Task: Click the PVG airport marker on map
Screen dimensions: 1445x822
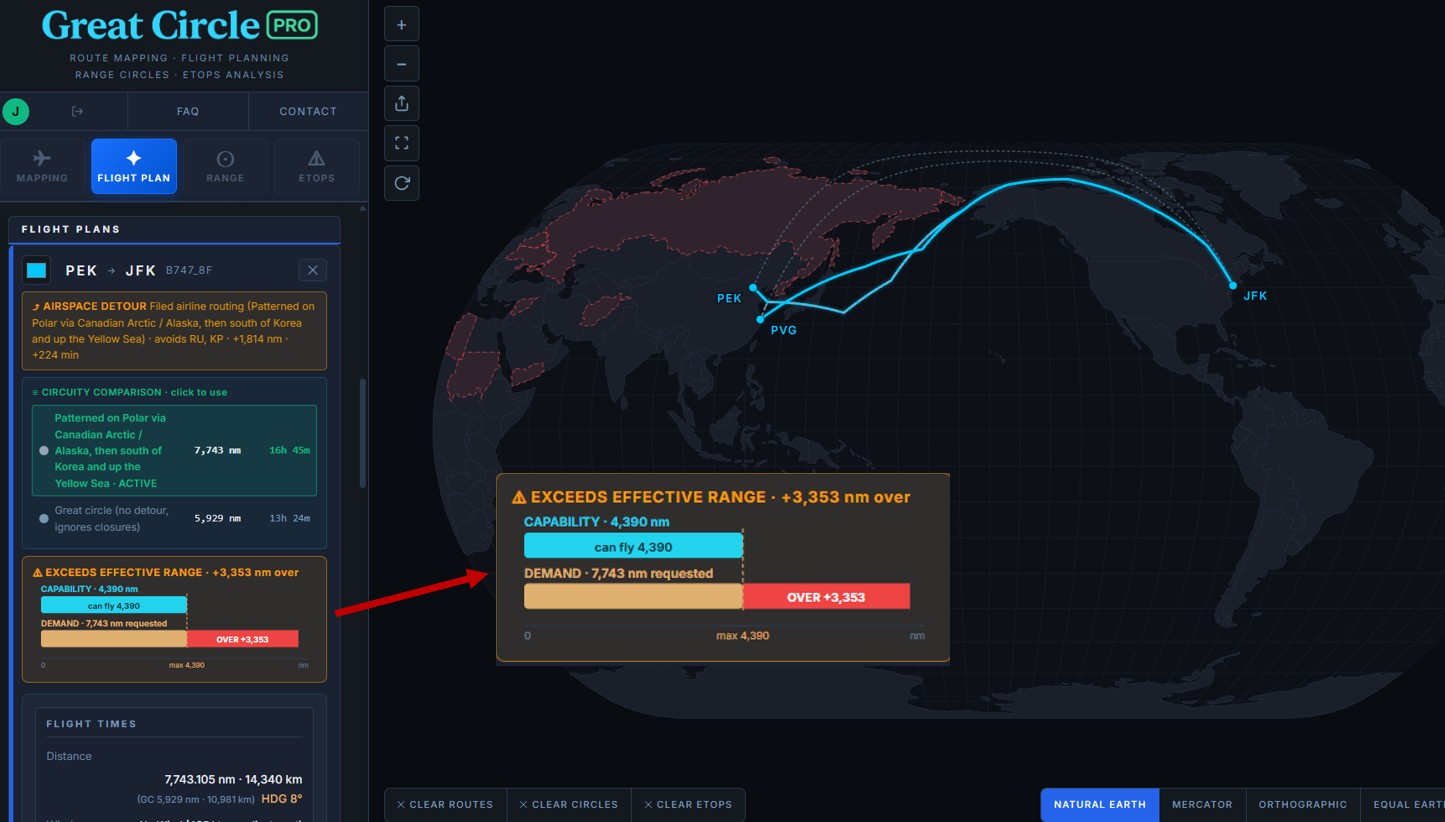Action: pos(761,319)
